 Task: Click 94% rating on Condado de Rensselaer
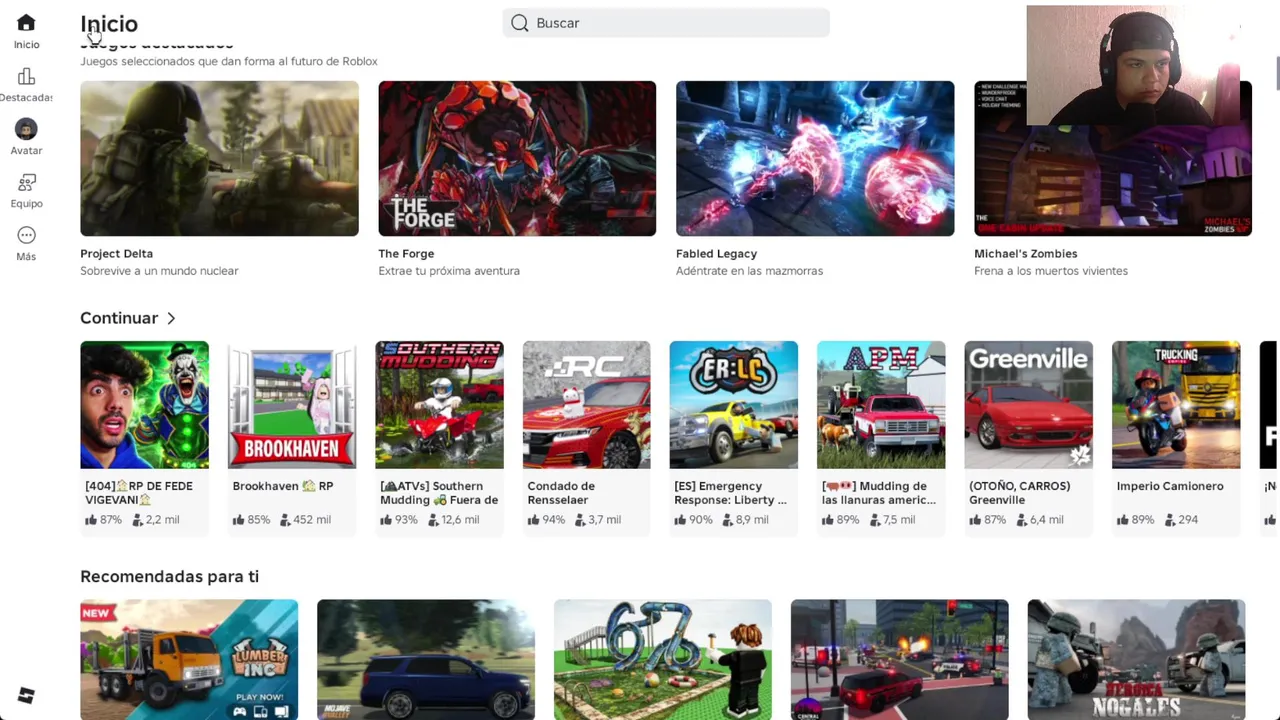click(x=546, y=520)
